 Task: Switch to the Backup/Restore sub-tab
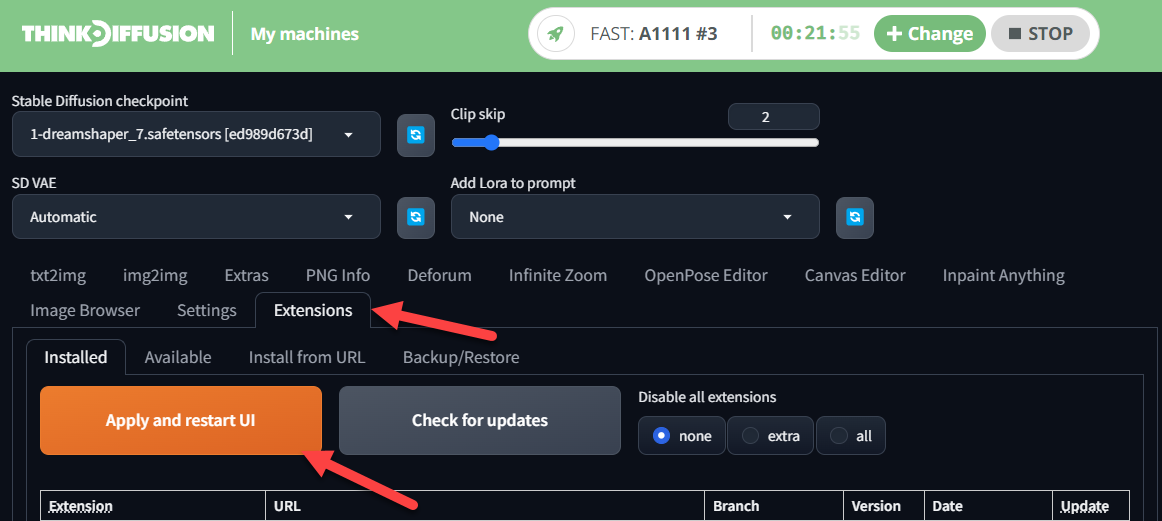point(461,357)
